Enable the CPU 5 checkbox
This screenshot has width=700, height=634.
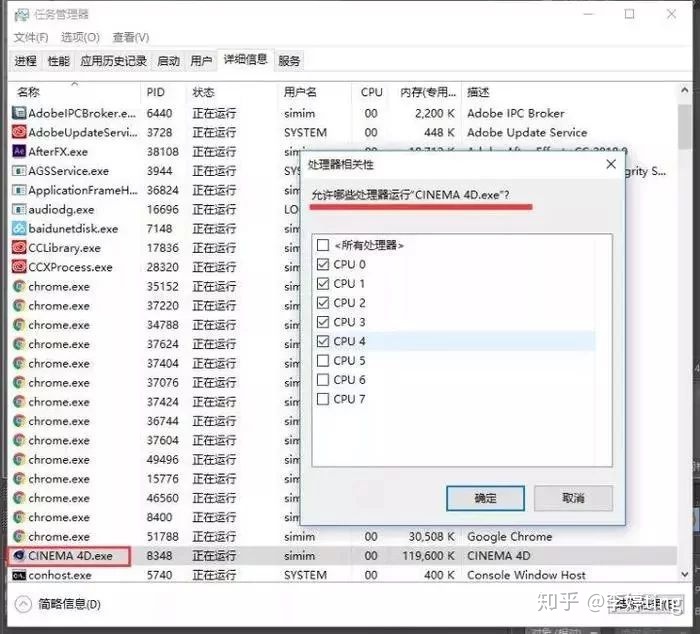323,360
